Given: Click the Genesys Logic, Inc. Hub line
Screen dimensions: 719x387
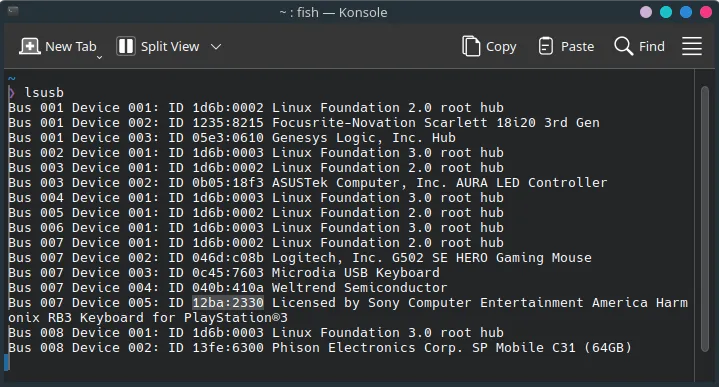Looking at the screenshot, I should point(232,138).
